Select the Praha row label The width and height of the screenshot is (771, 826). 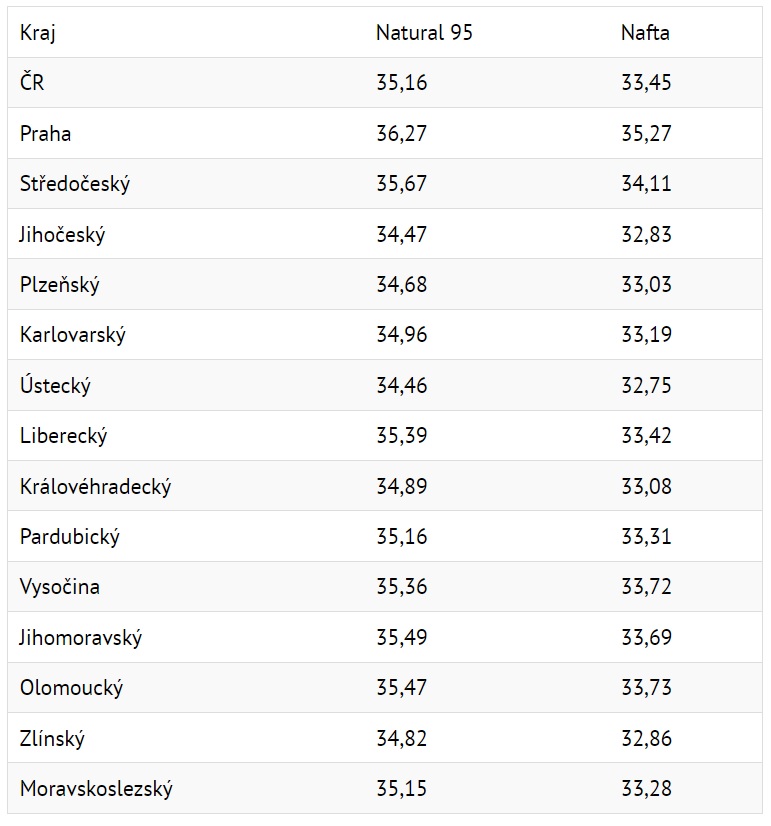click(x=45, y=133)
